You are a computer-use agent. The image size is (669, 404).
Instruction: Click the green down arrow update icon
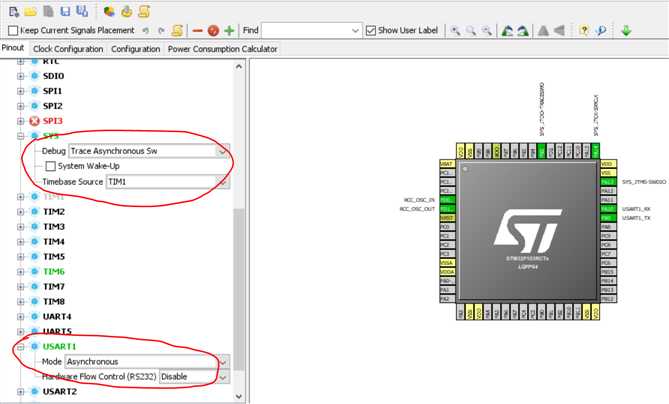(626, 31)
